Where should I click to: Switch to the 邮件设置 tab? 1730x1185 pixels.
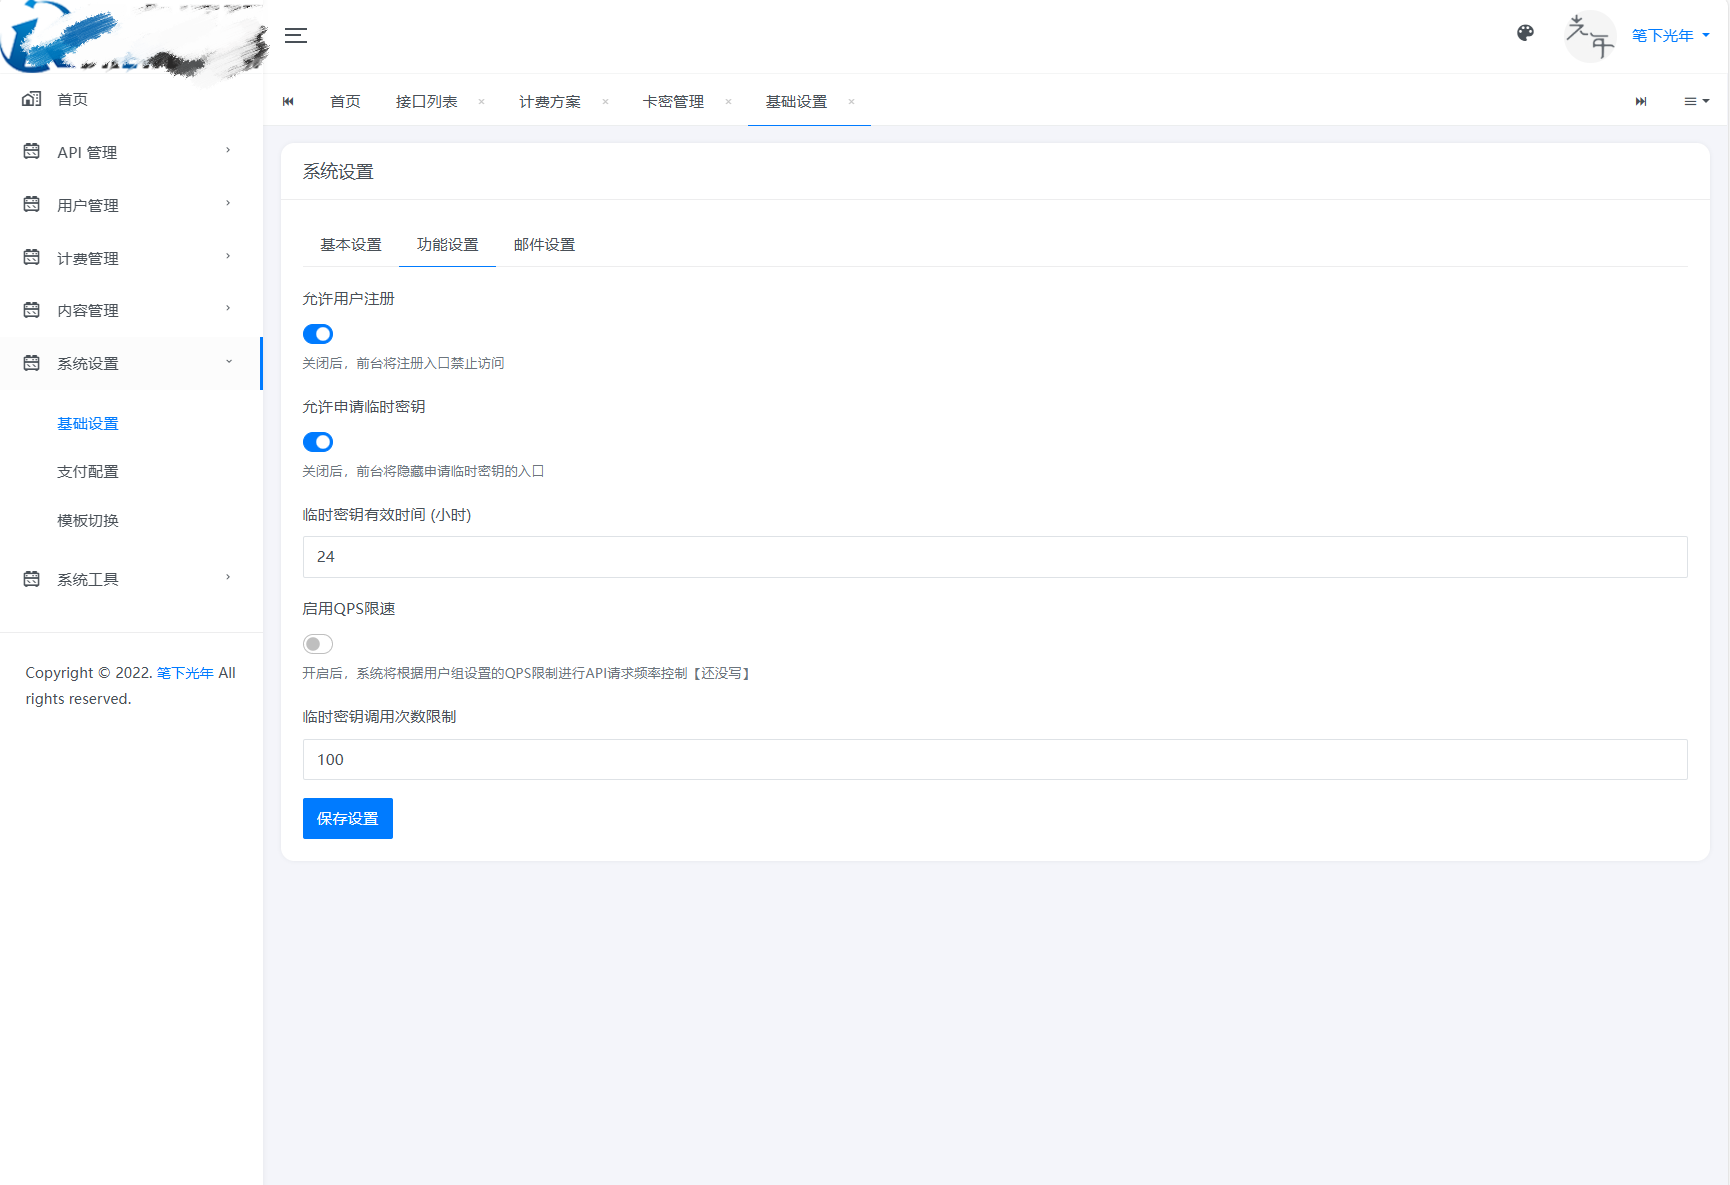click(x=544, y=245)
